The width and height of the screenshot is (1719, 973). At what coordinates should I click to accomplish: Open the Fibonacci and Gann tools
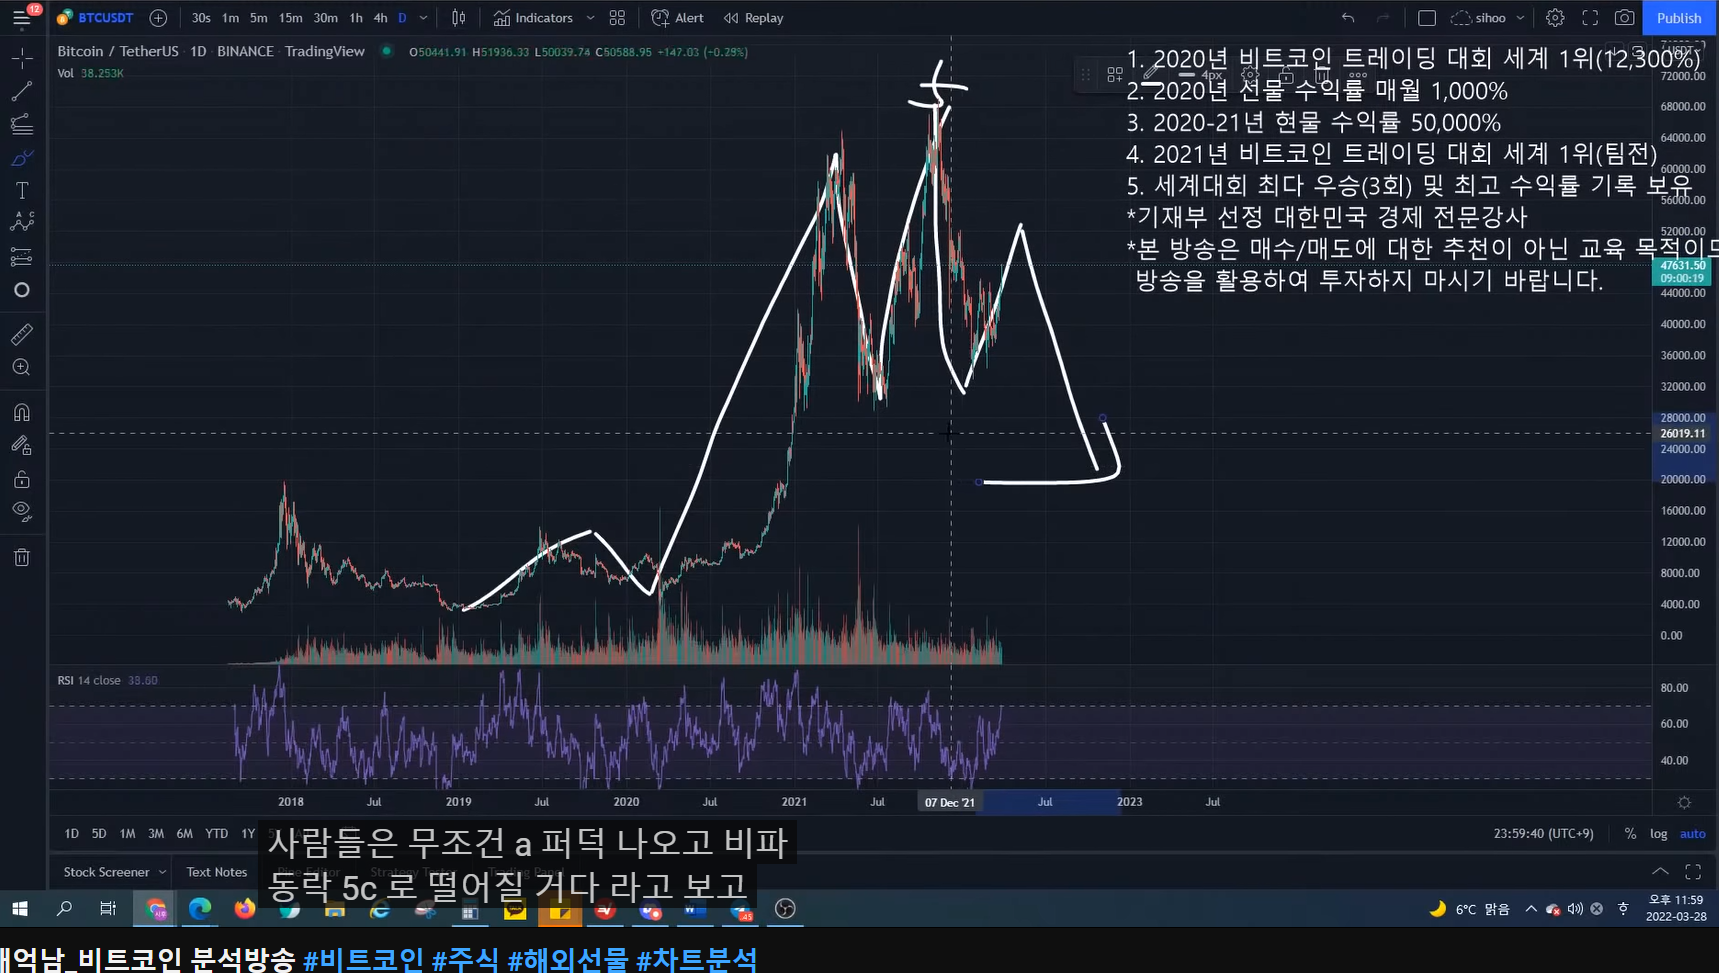click(x=21, y=125)
